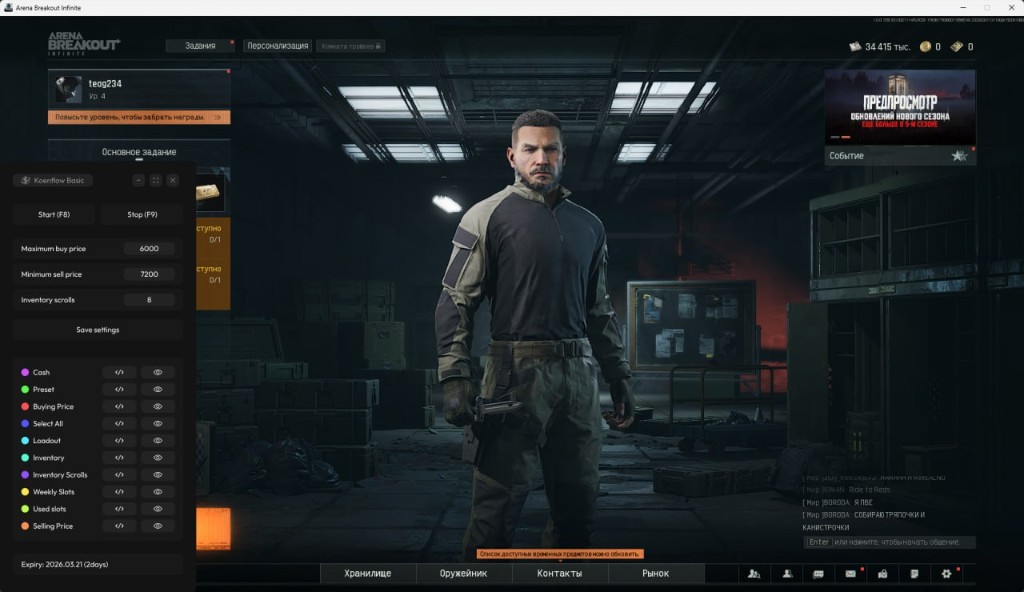The width and height of the screenshot is (1024, 592).
Task: Open the secure case icon in bottom toolbar
Action: (884, 574)
